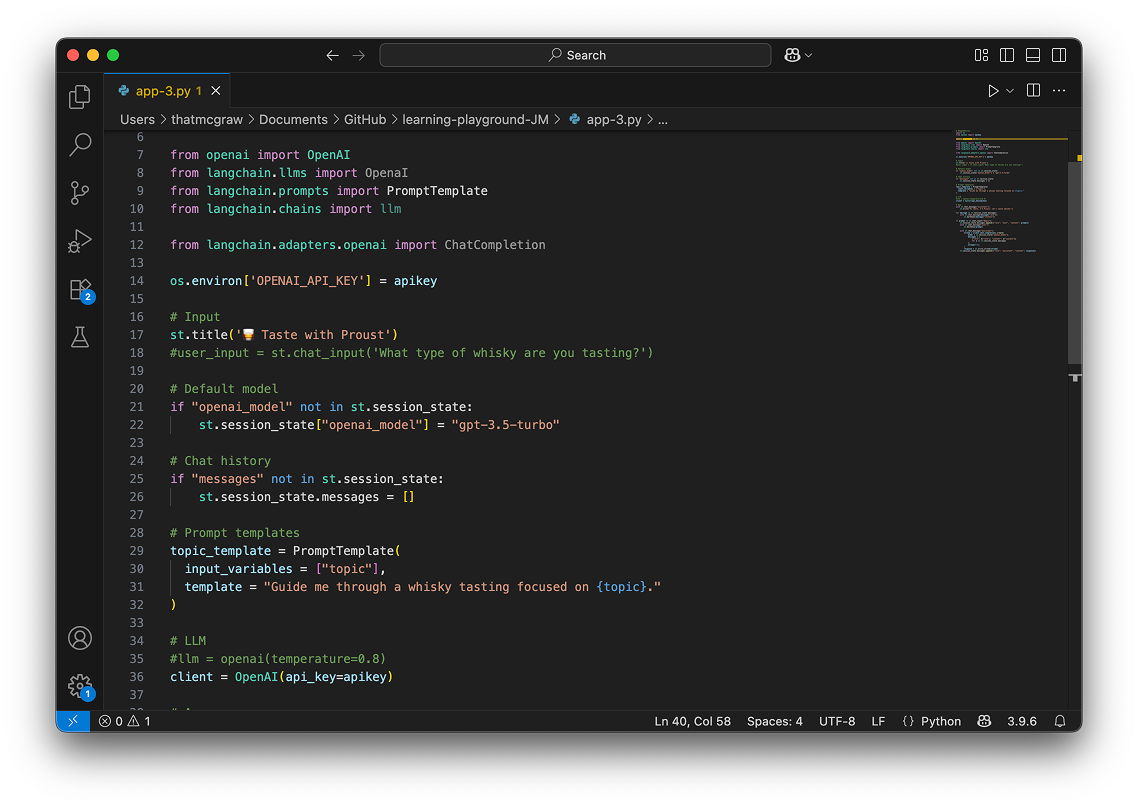Open the Source Control view
The image size is (1138, 806).
pos(80,193)
